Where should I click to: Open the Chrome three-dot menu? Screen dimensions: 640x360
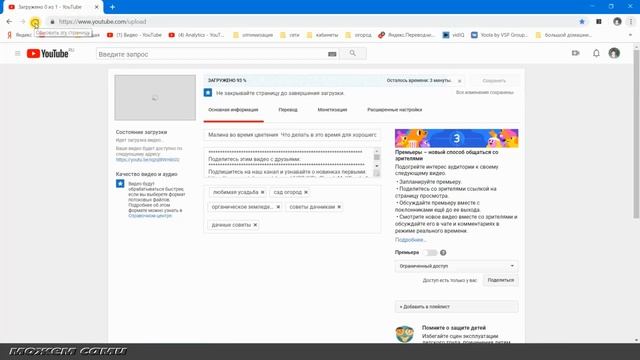[631, 22]
